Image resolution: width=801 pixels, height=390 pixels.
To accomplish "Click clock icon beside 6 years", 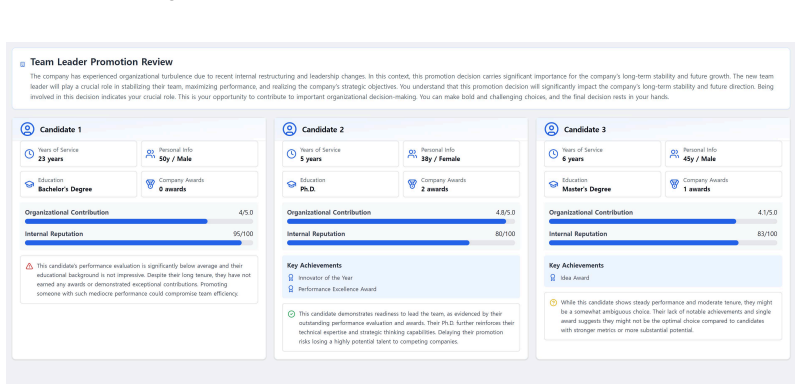I will (554, 154).
